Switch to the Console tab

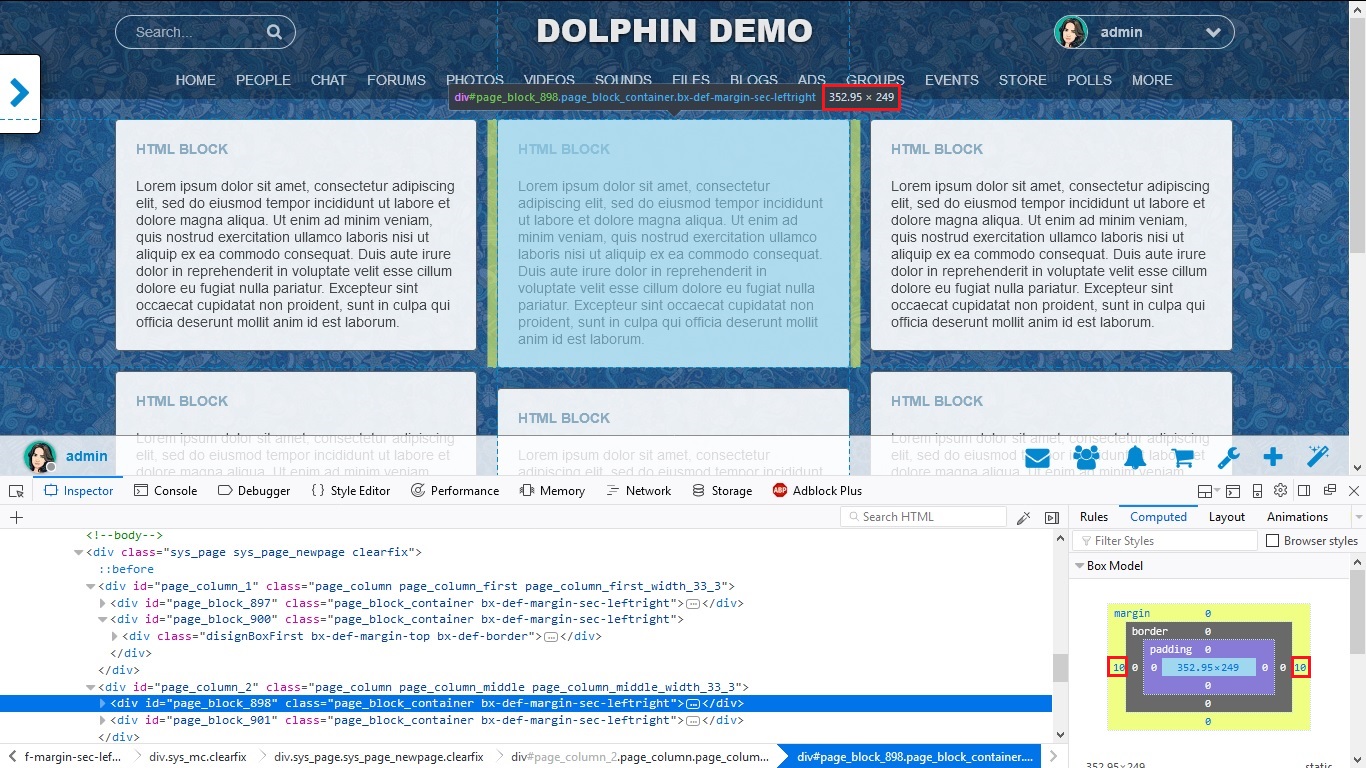165,491
